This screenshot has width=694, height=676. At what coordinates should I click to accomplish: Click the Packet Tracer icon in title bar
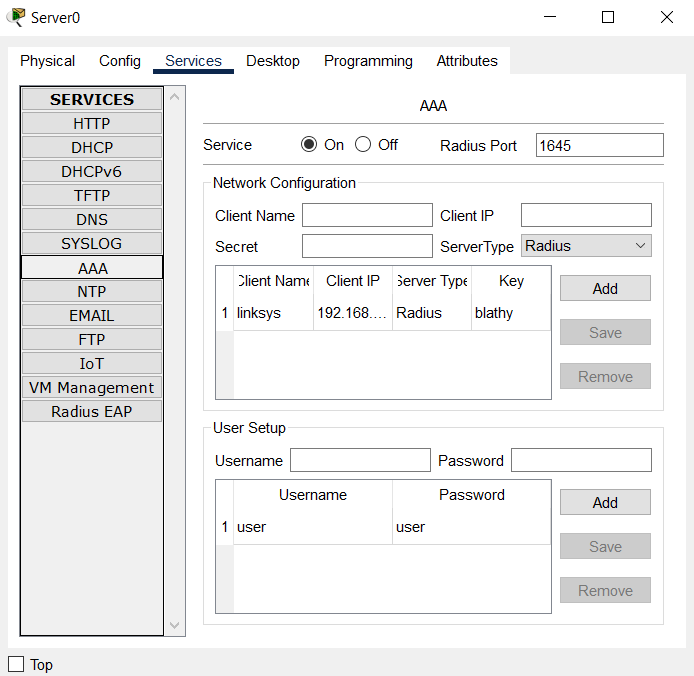click(16, 17)
